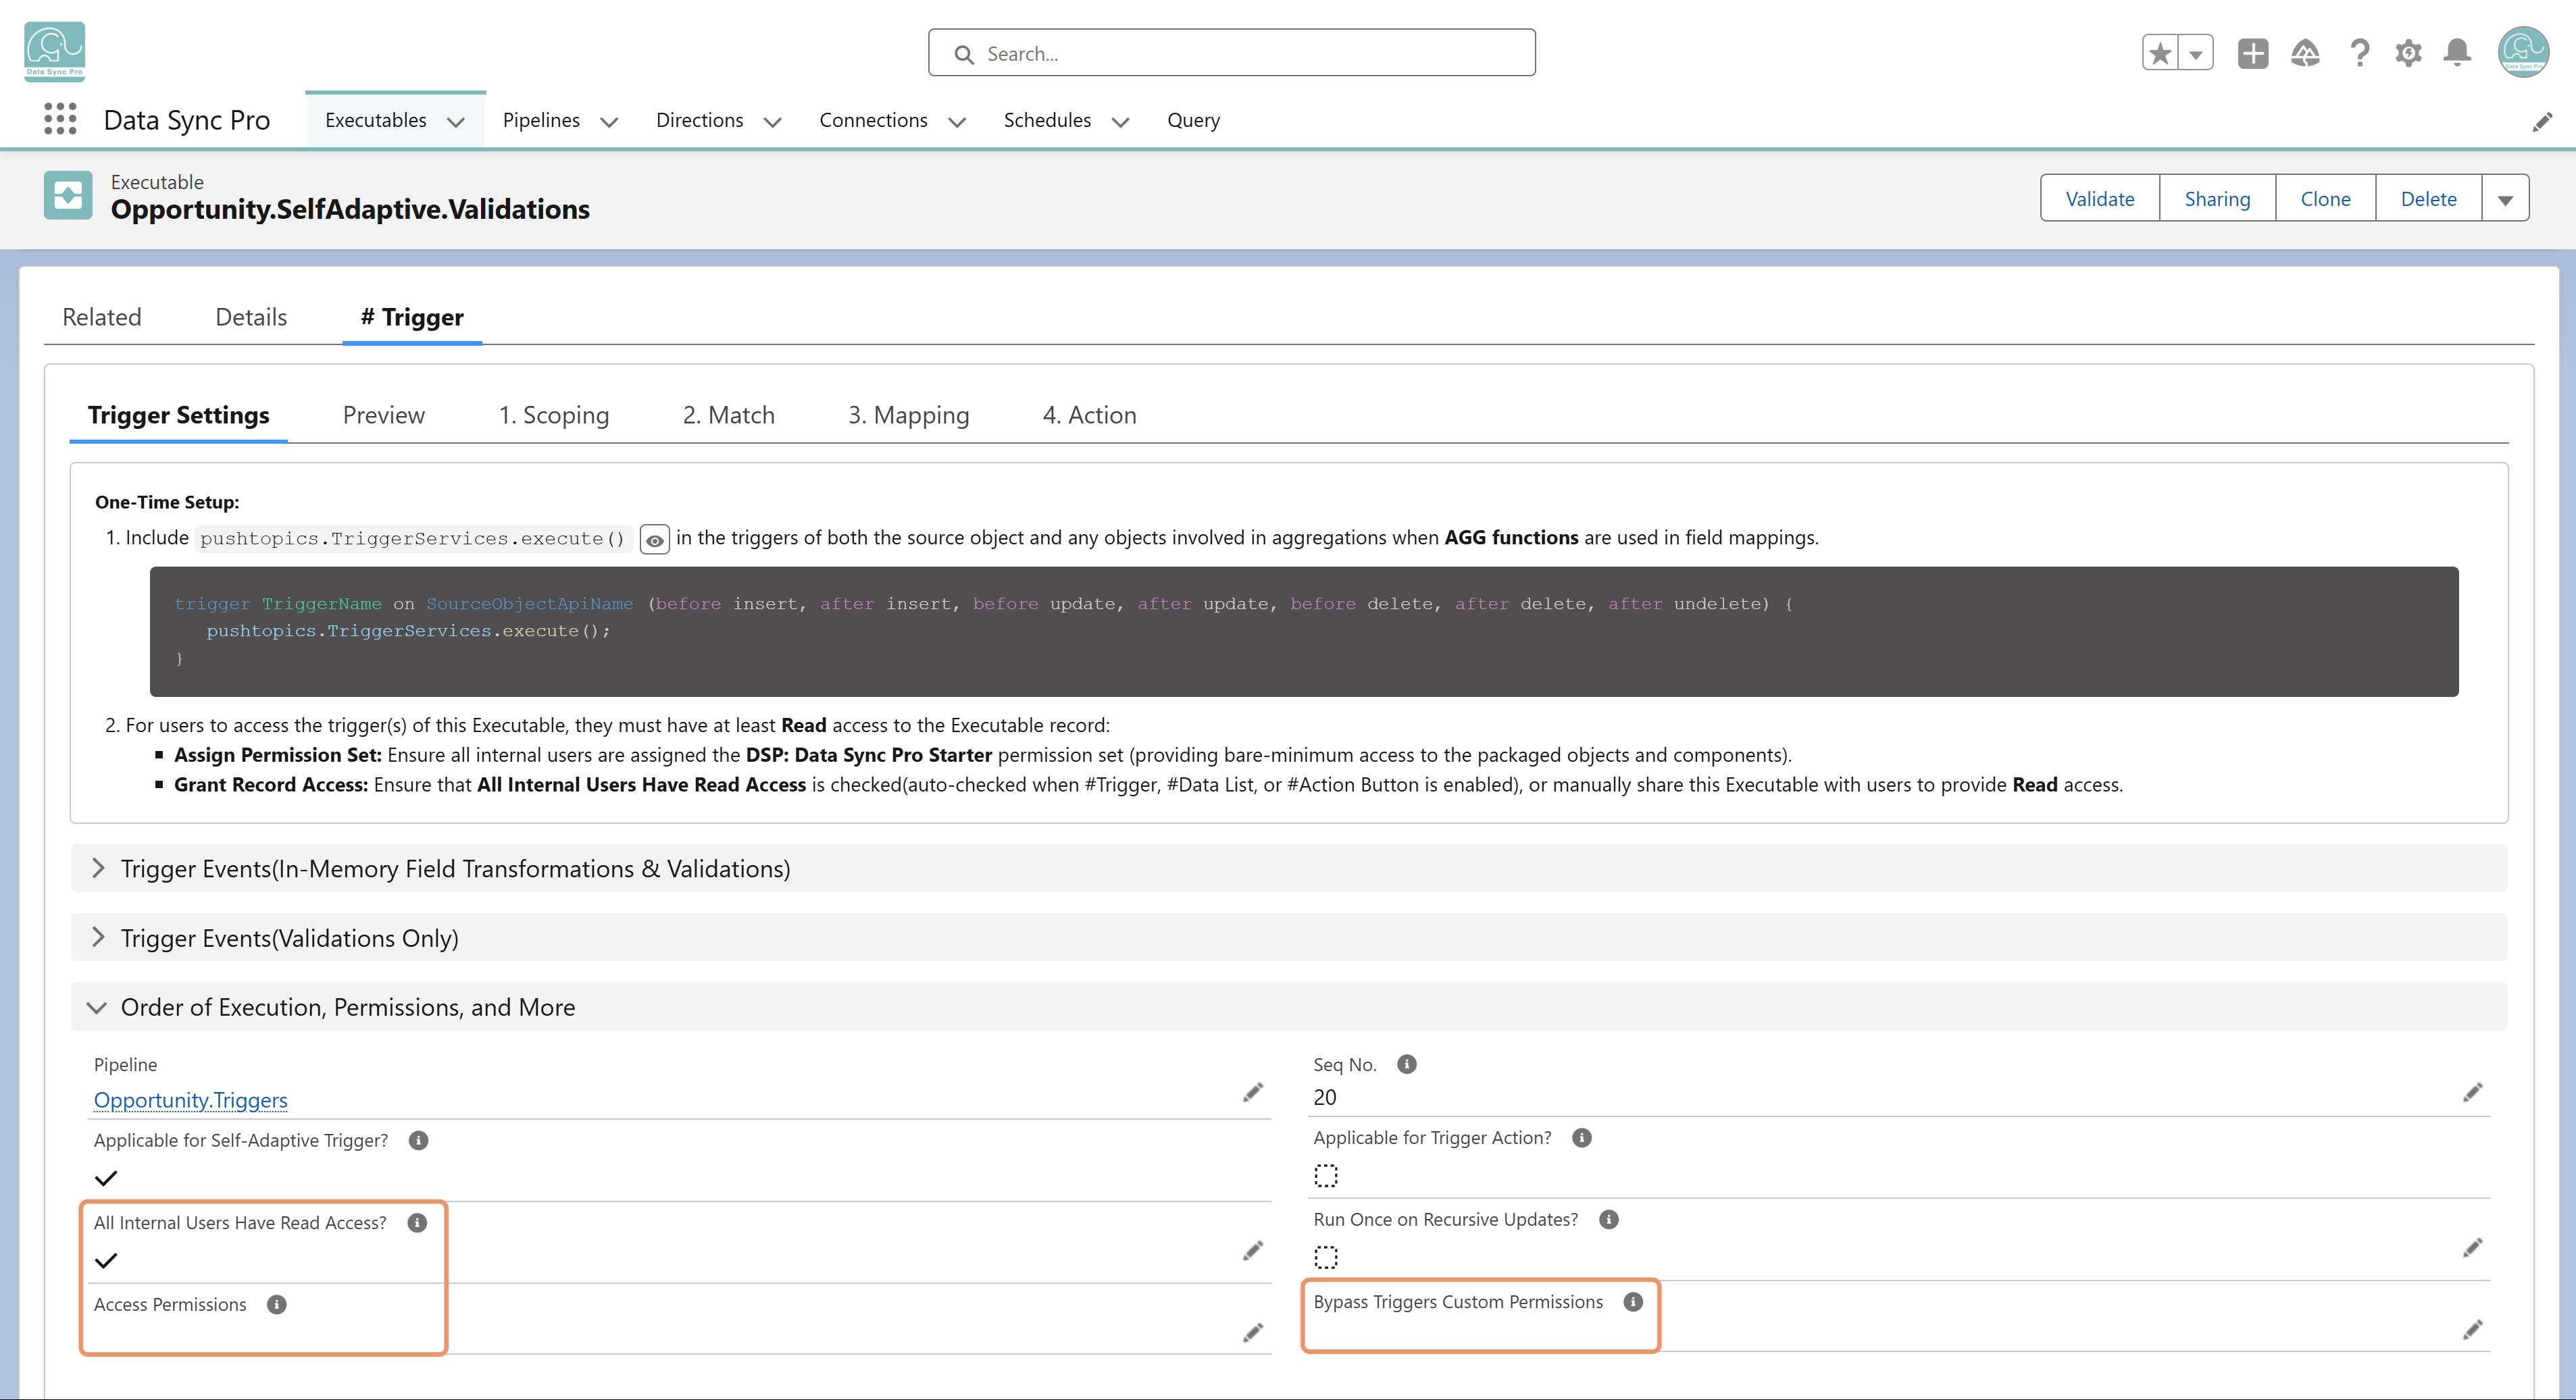Expand Trigger Events(Validations Only) section

click(x=1288, y=937)
